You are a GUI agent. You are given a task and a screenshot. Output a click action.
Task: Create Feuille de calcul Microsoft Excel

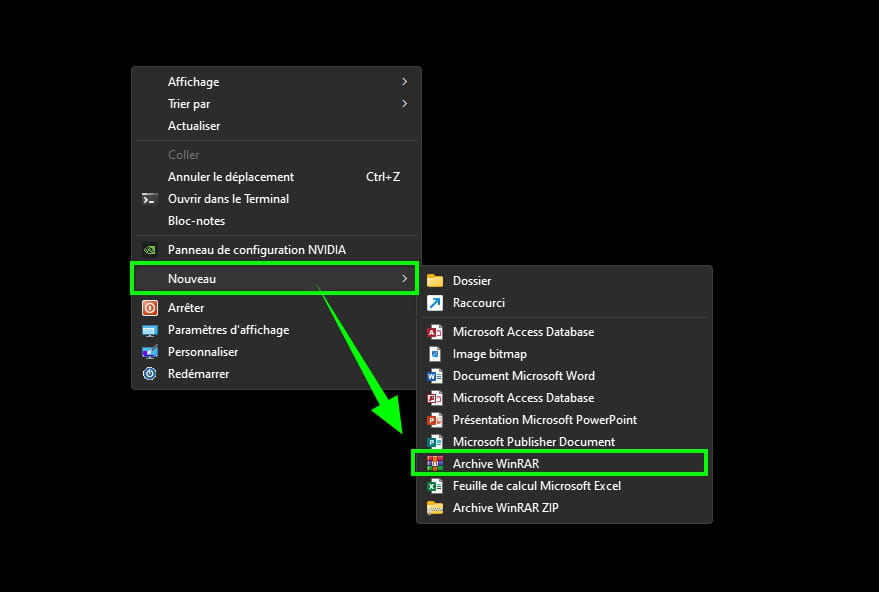pyautogui.click(x=565, y=485)
